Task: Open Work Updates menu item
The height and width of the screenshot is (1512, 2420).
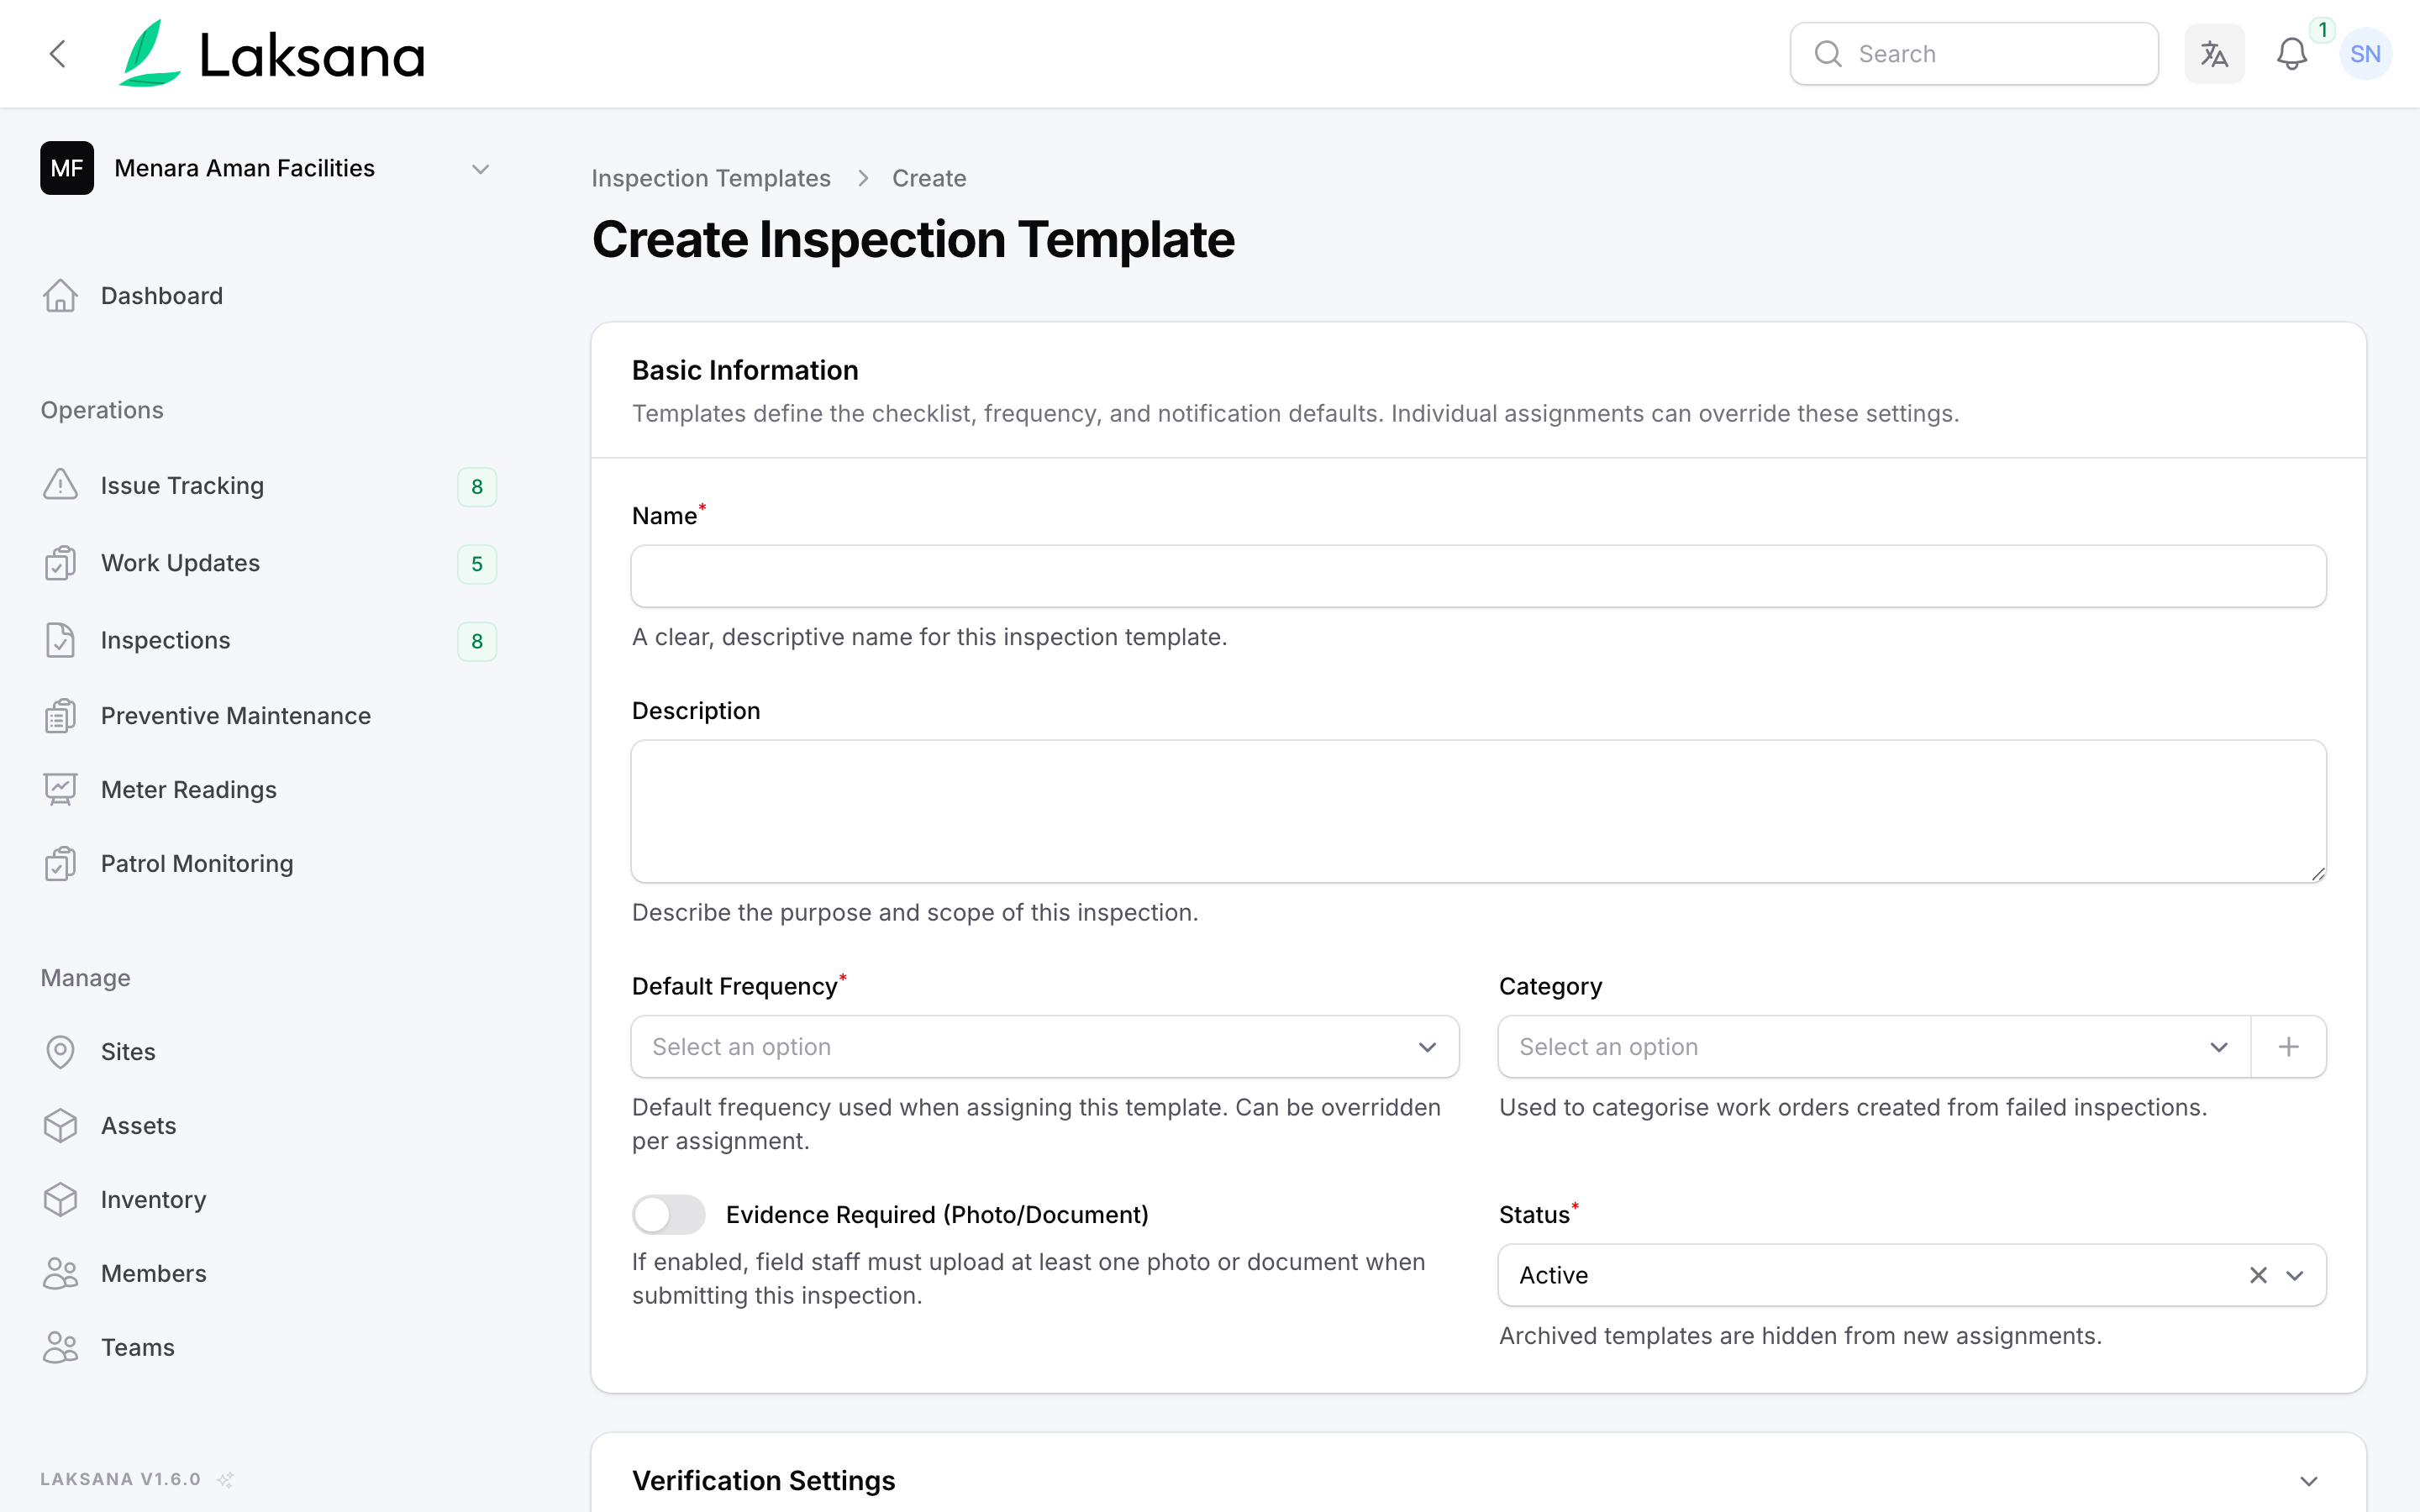Action: coord(268,563)
